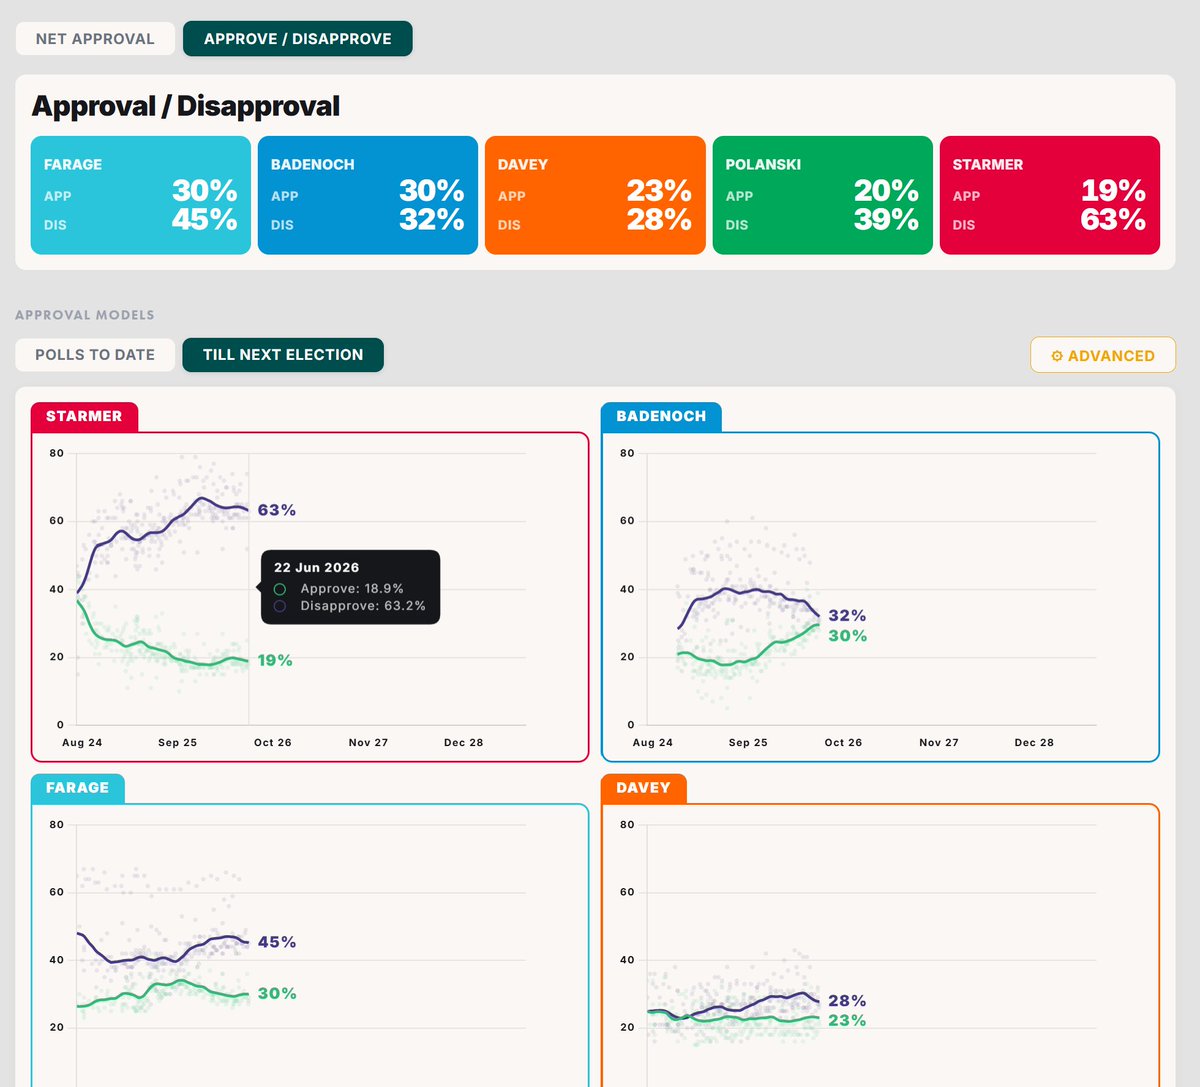Click Dec 28 on Starmer chart axis

pyautogui.click(x=464, y=743)
